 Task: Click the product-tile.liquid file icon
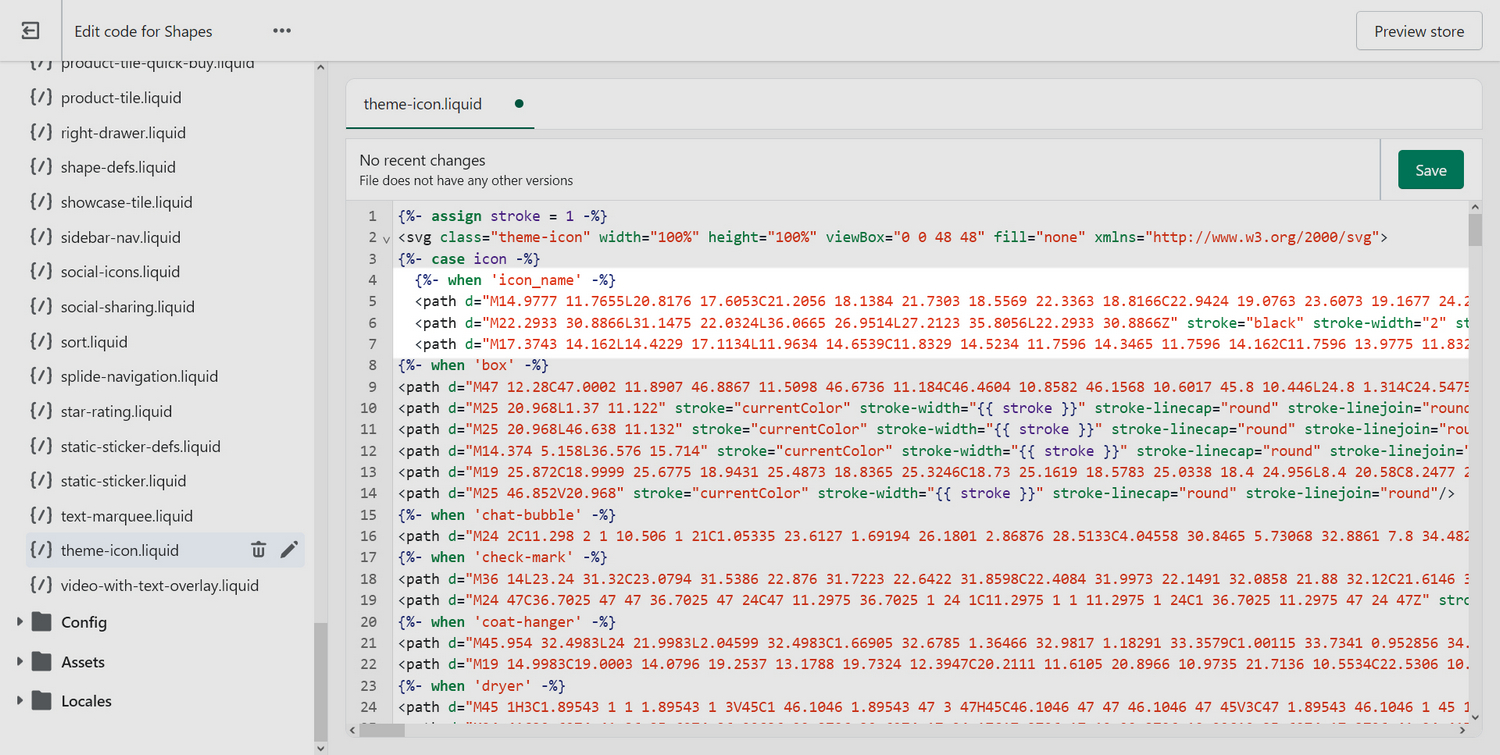40,98
